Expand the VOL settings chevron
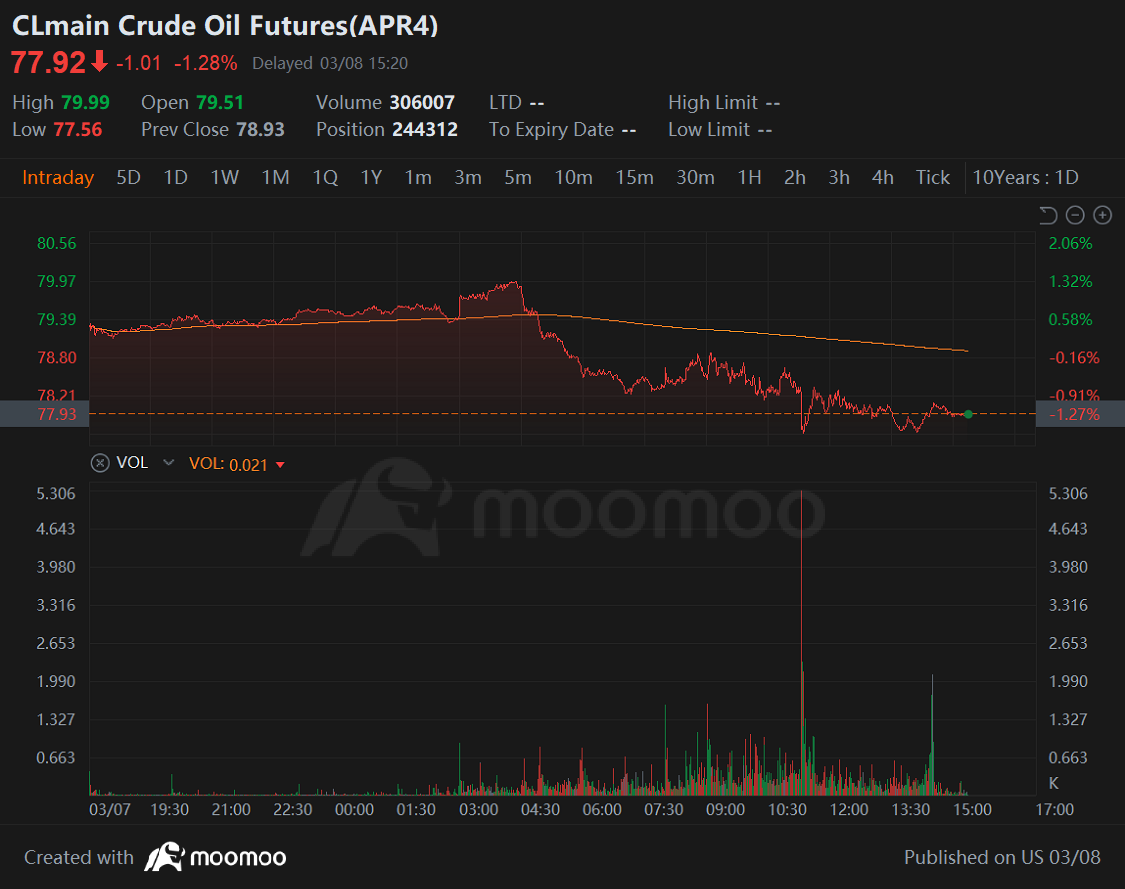The image size is (1125, 889). [168, 462]
